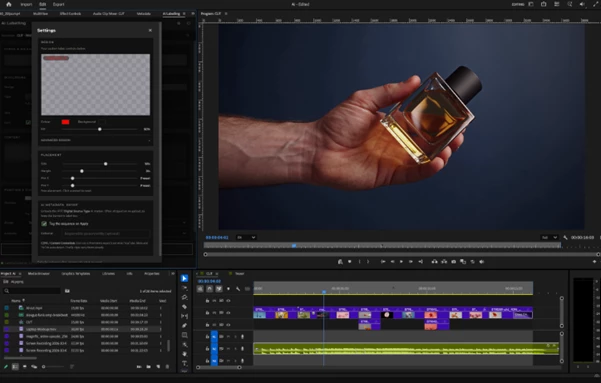Select the Slip tool in the tools panel
The height and width of the screenshot is (383, 601).
184,316
